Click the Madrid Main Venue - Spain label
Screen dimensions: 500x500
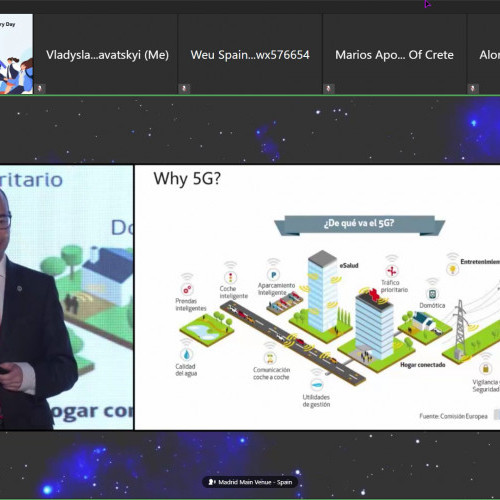(255, 482)
